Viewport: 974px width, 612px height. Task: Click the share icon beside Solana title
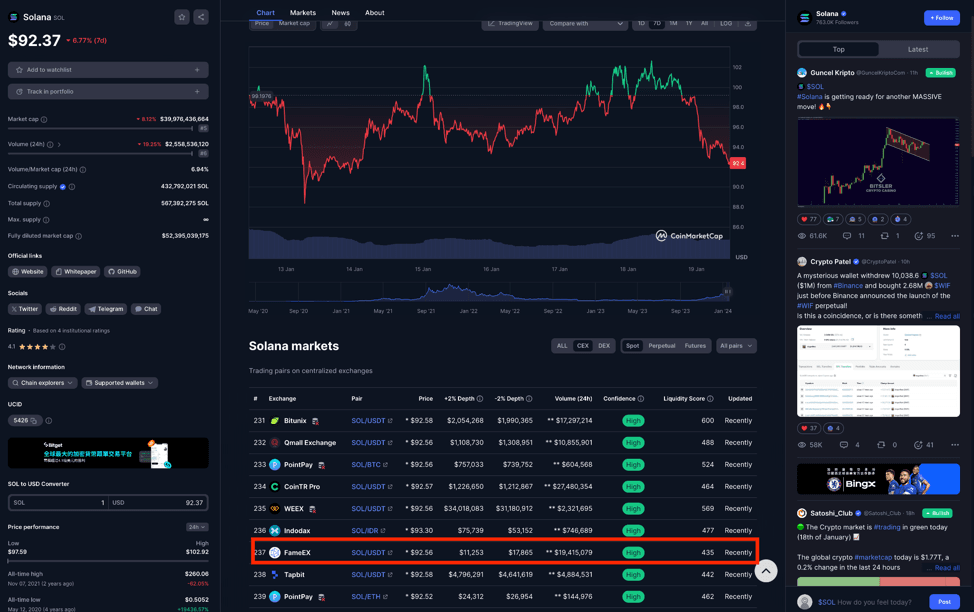(x=201, y=17)
